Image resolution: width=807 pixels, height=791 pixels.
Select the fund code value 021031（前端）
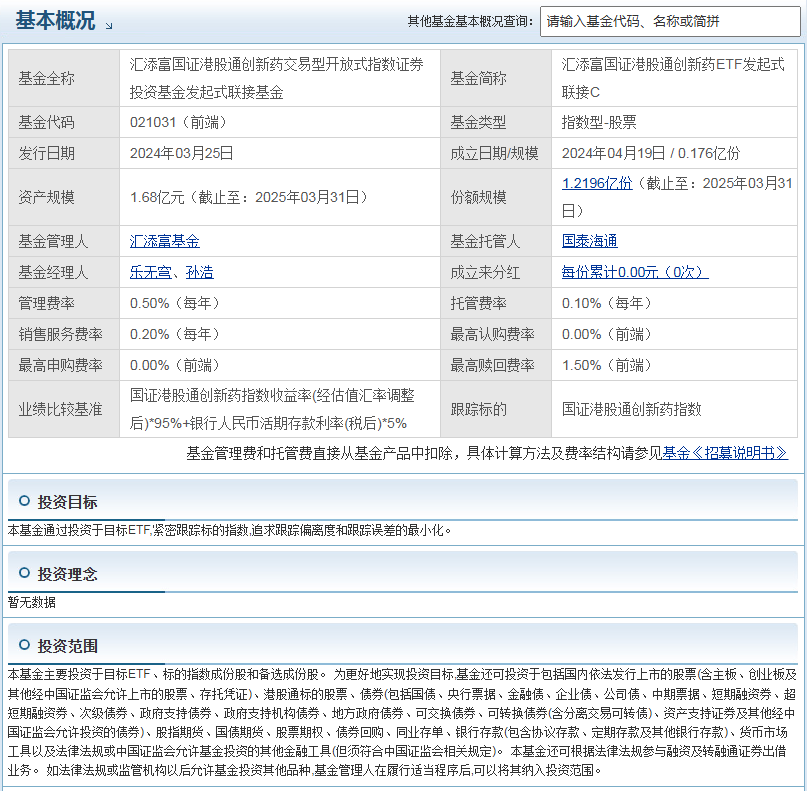tap(179, 122)
